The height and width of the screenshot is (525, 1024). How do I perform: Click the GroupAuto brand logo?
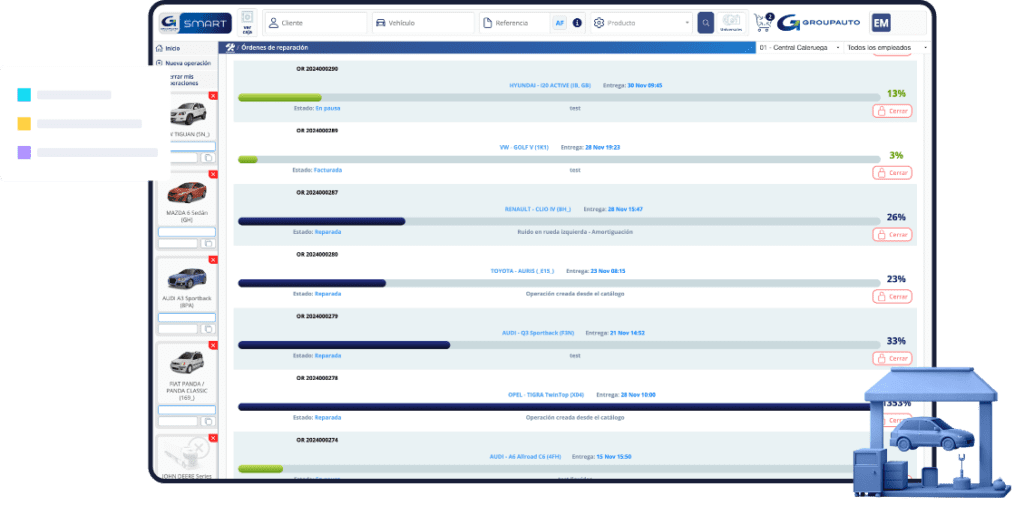pos(819,23)
